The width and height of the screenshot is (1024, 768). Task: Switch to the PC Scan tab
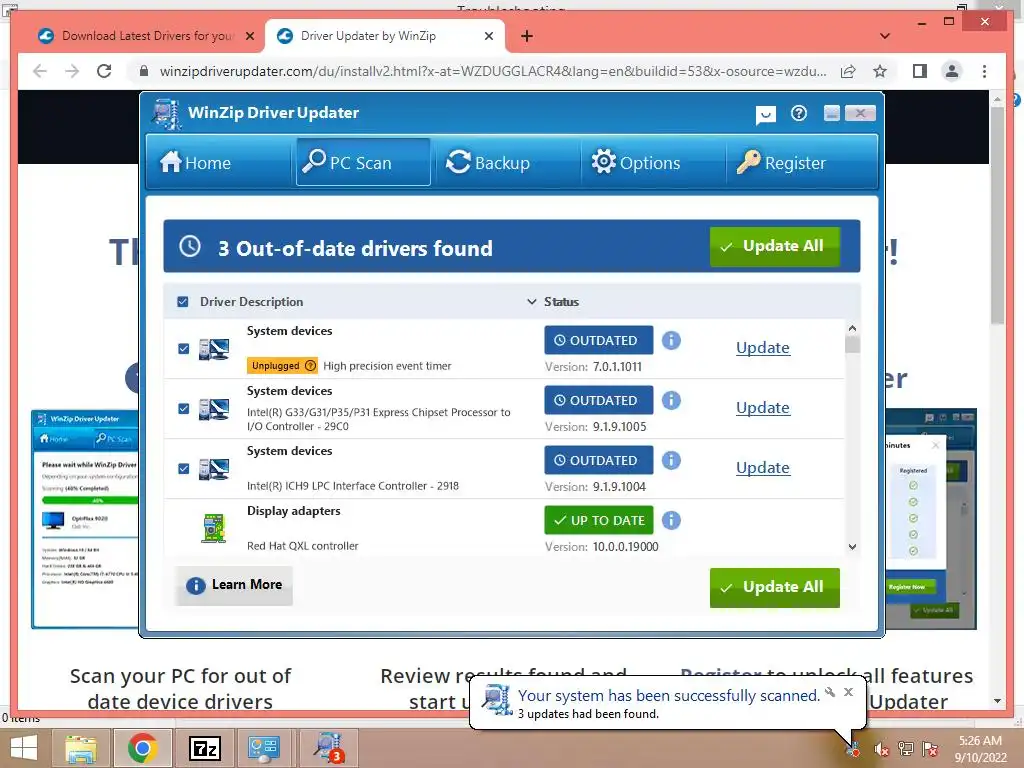click(x=363, y=162)
